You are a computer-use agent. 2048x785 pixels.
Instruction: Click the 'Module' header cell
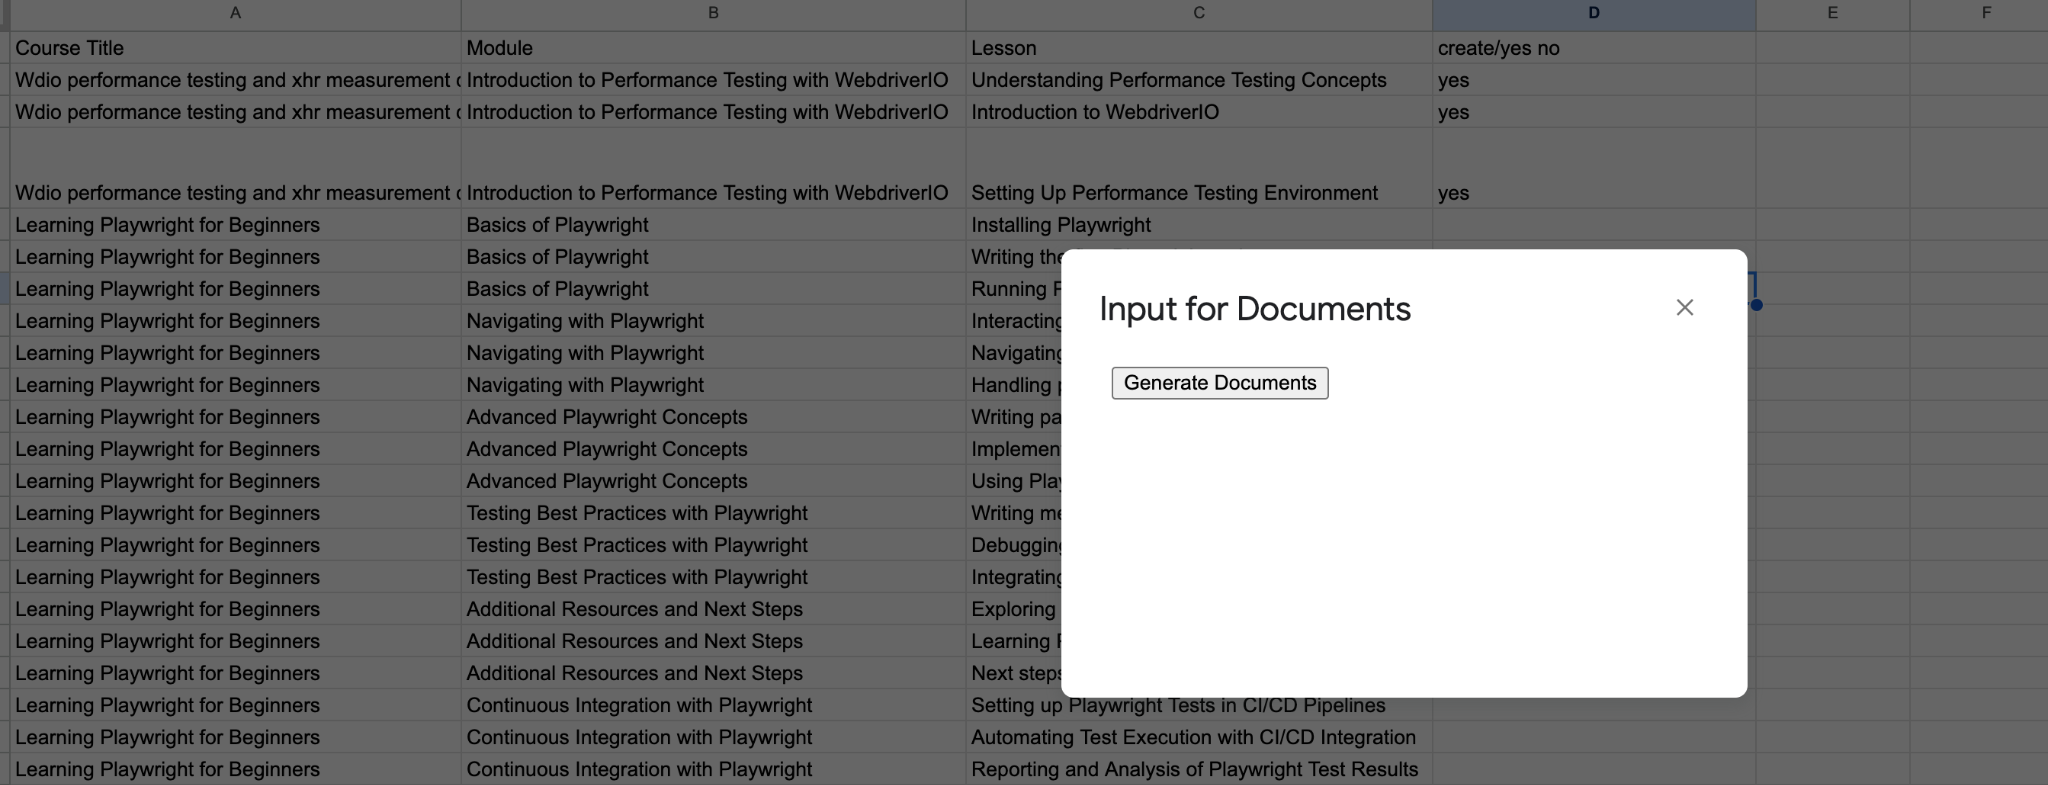(713, 48)
